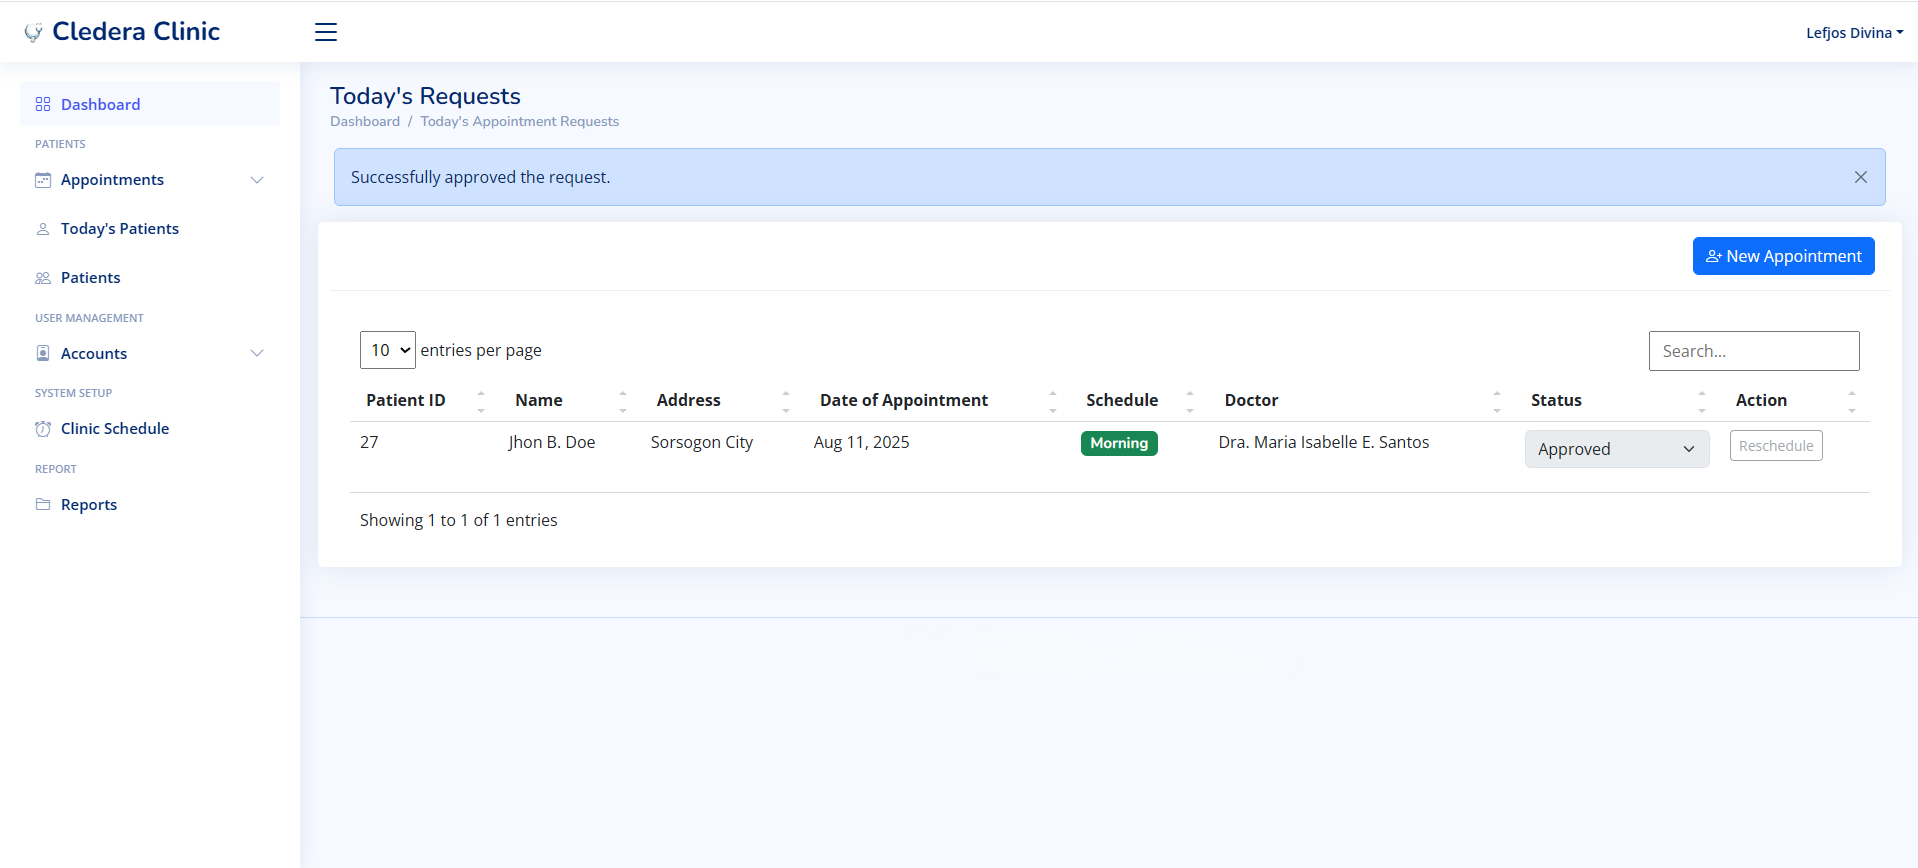The height and width of the screenshot is (868, 1918).
Task: Click the Reports folder icon
Action: [x=43, y=504]
